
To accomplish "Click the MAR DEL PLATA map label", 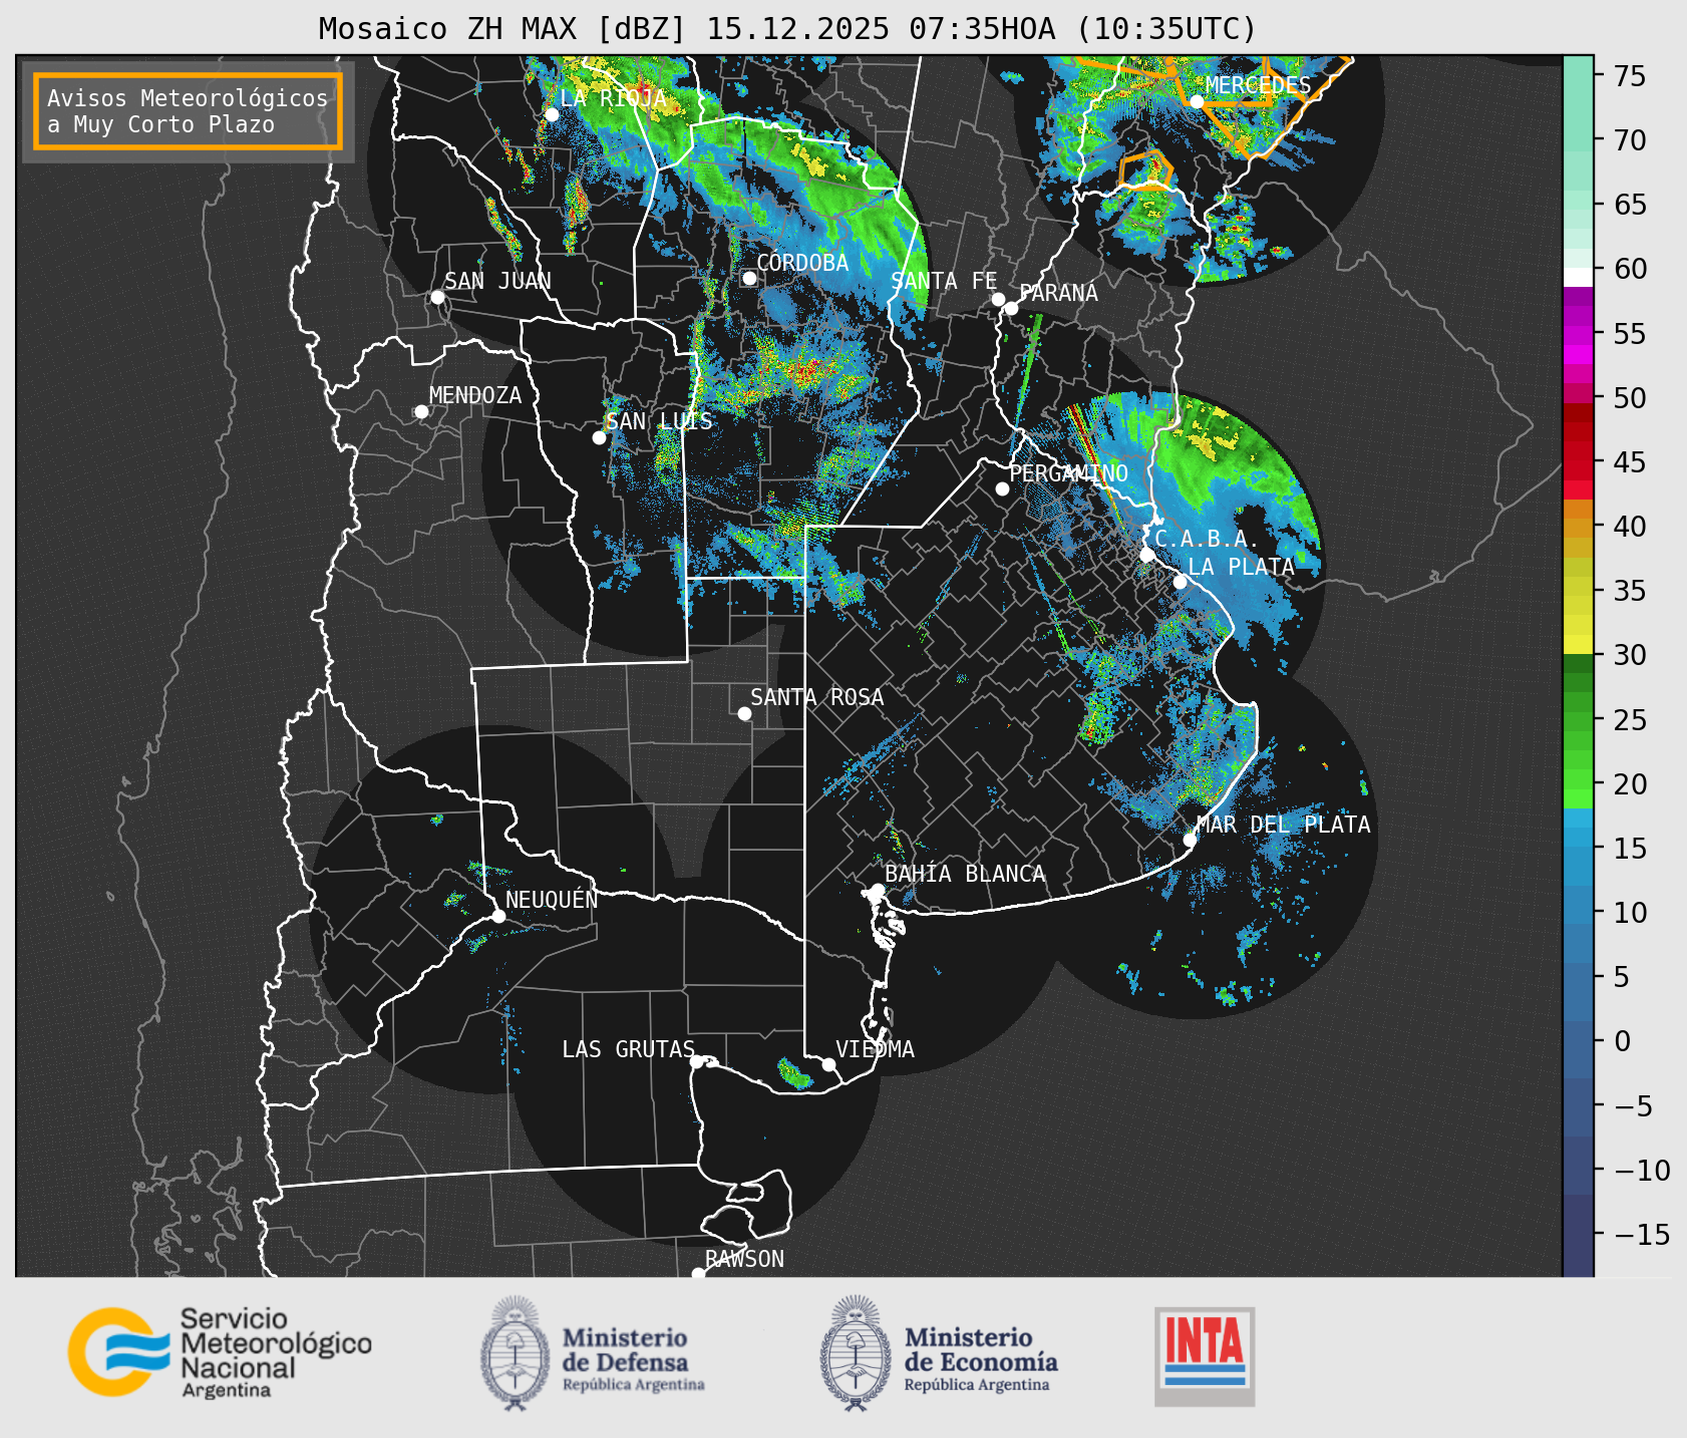I will pyautogui.click(x=1283, y=825).
